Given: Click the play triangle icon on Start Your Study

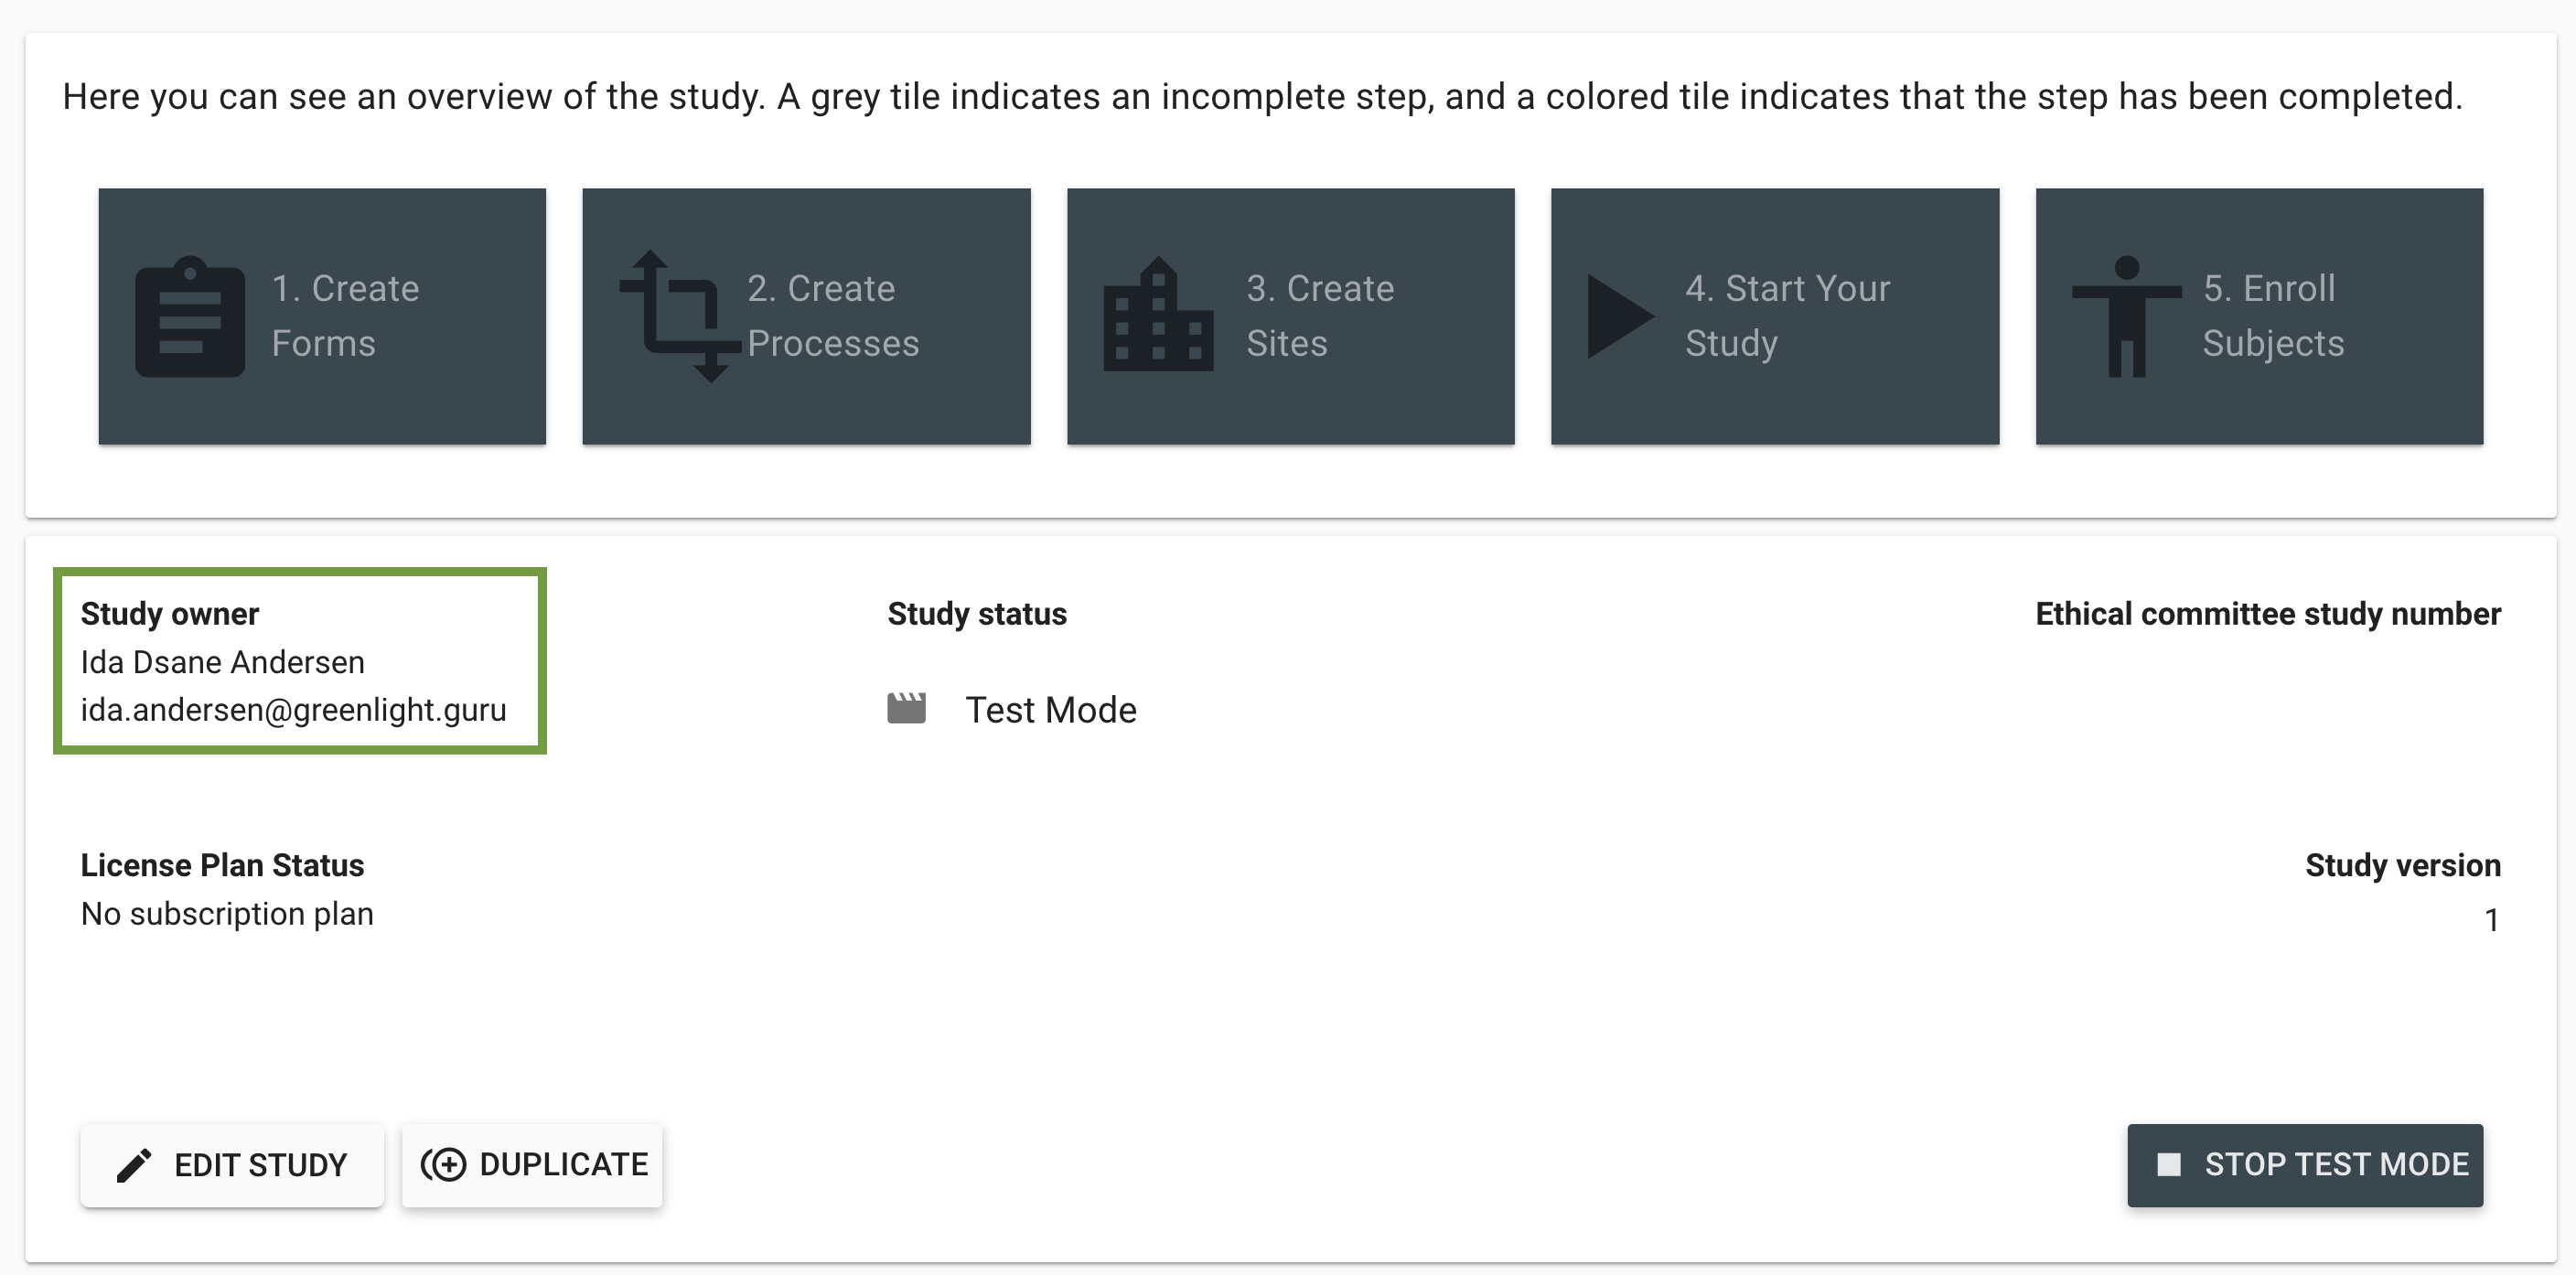Looking at the screenshot, I should point(1620,316).
